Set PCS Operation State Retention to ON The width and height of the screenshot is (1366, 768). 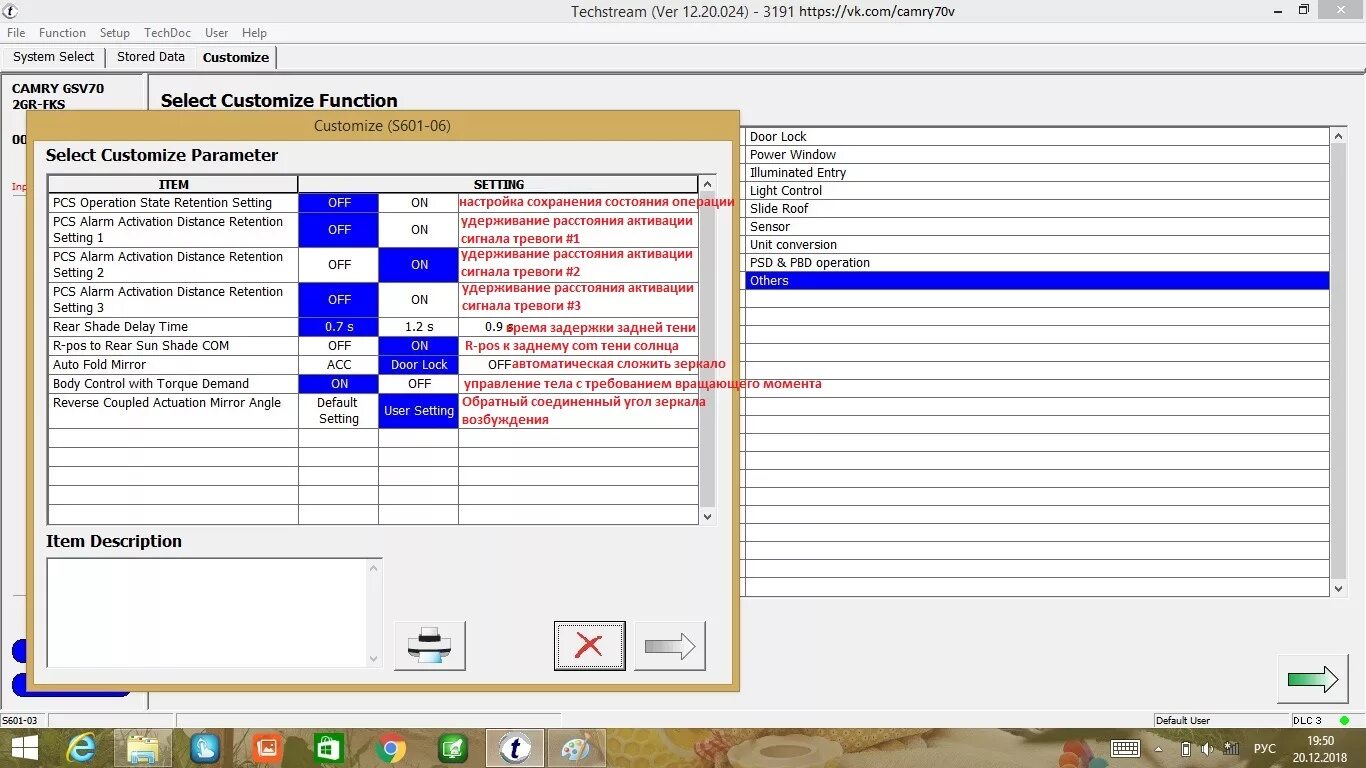coord(419,203)
